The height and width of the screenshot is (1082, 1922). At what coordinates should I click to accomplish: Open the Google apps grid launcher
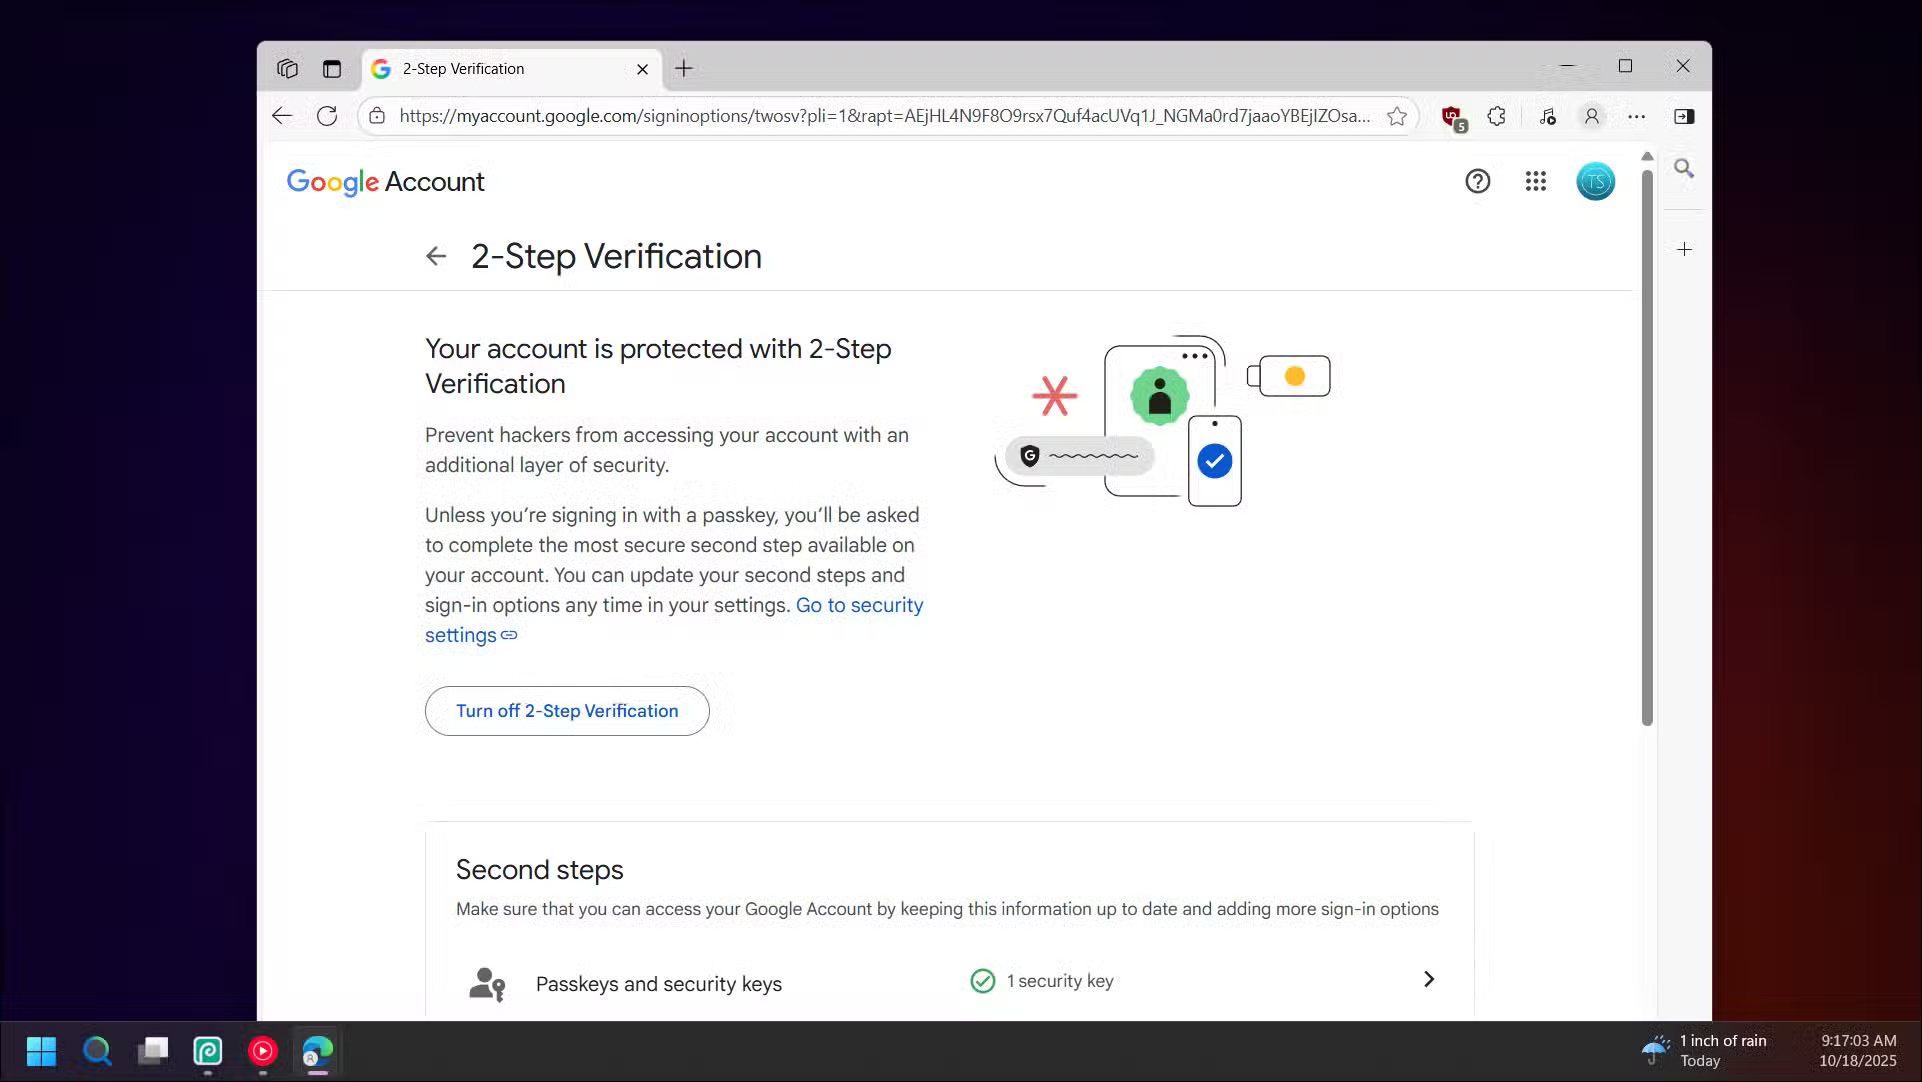(1536, 181)
